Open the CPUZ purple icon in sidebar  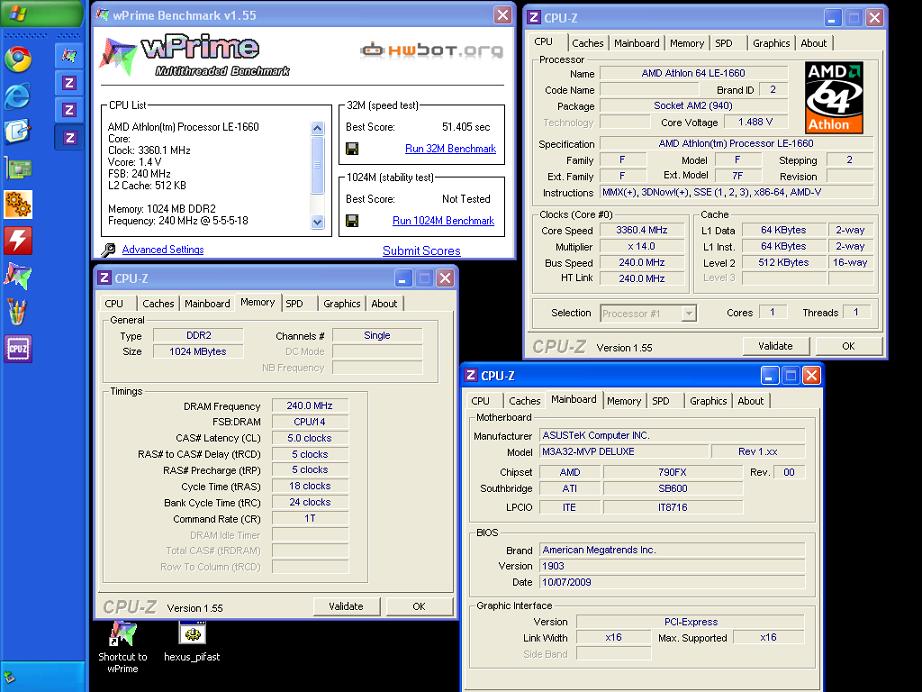pyautogui.click(x=18, y=349)
